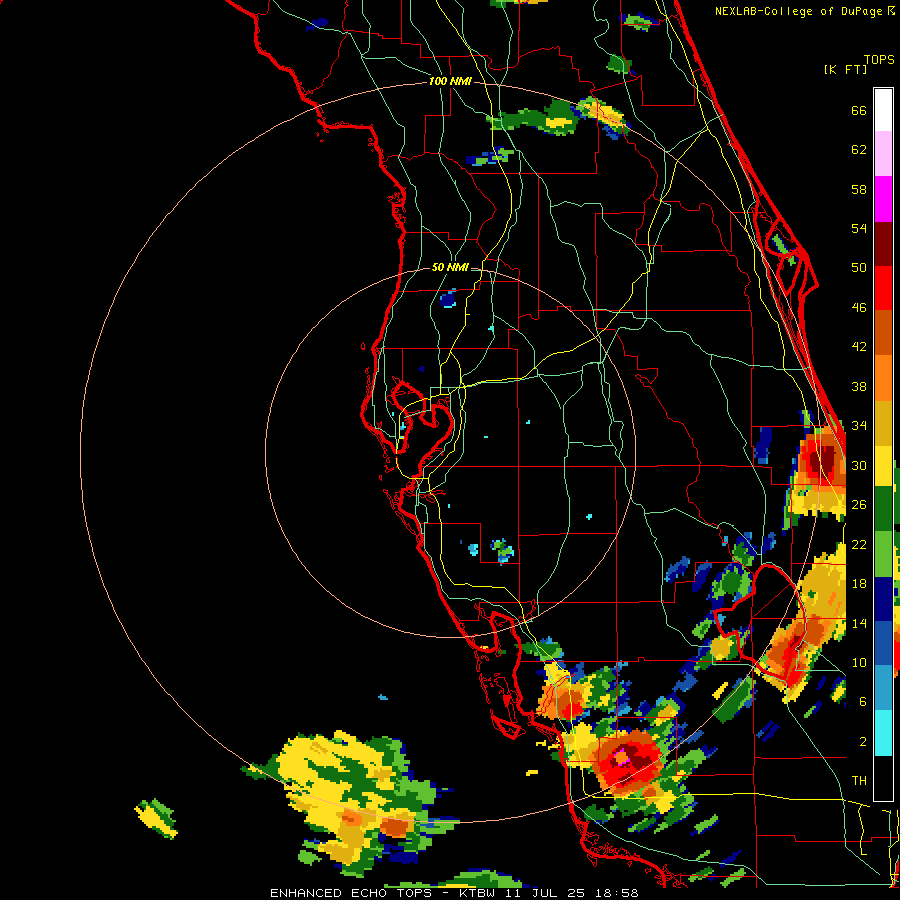This screenshot has height=900, width=900.
Task: Select the 46 legend value
Action: point(859,308)
